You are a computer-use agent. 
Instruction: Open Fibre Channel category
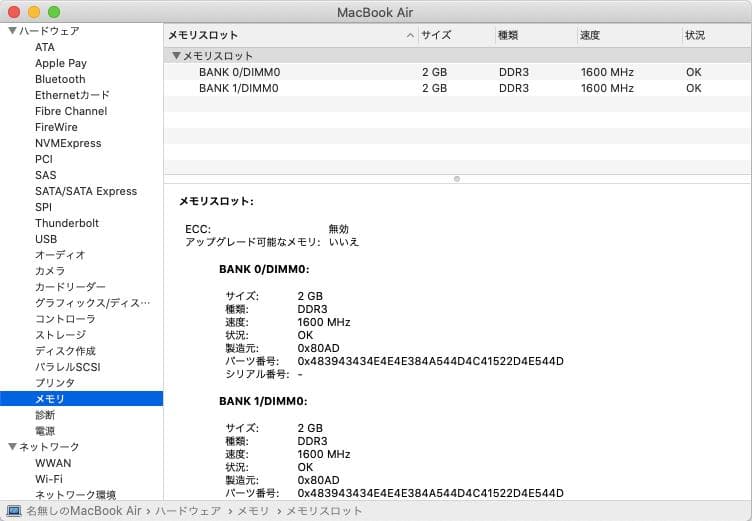pos(71,111)
